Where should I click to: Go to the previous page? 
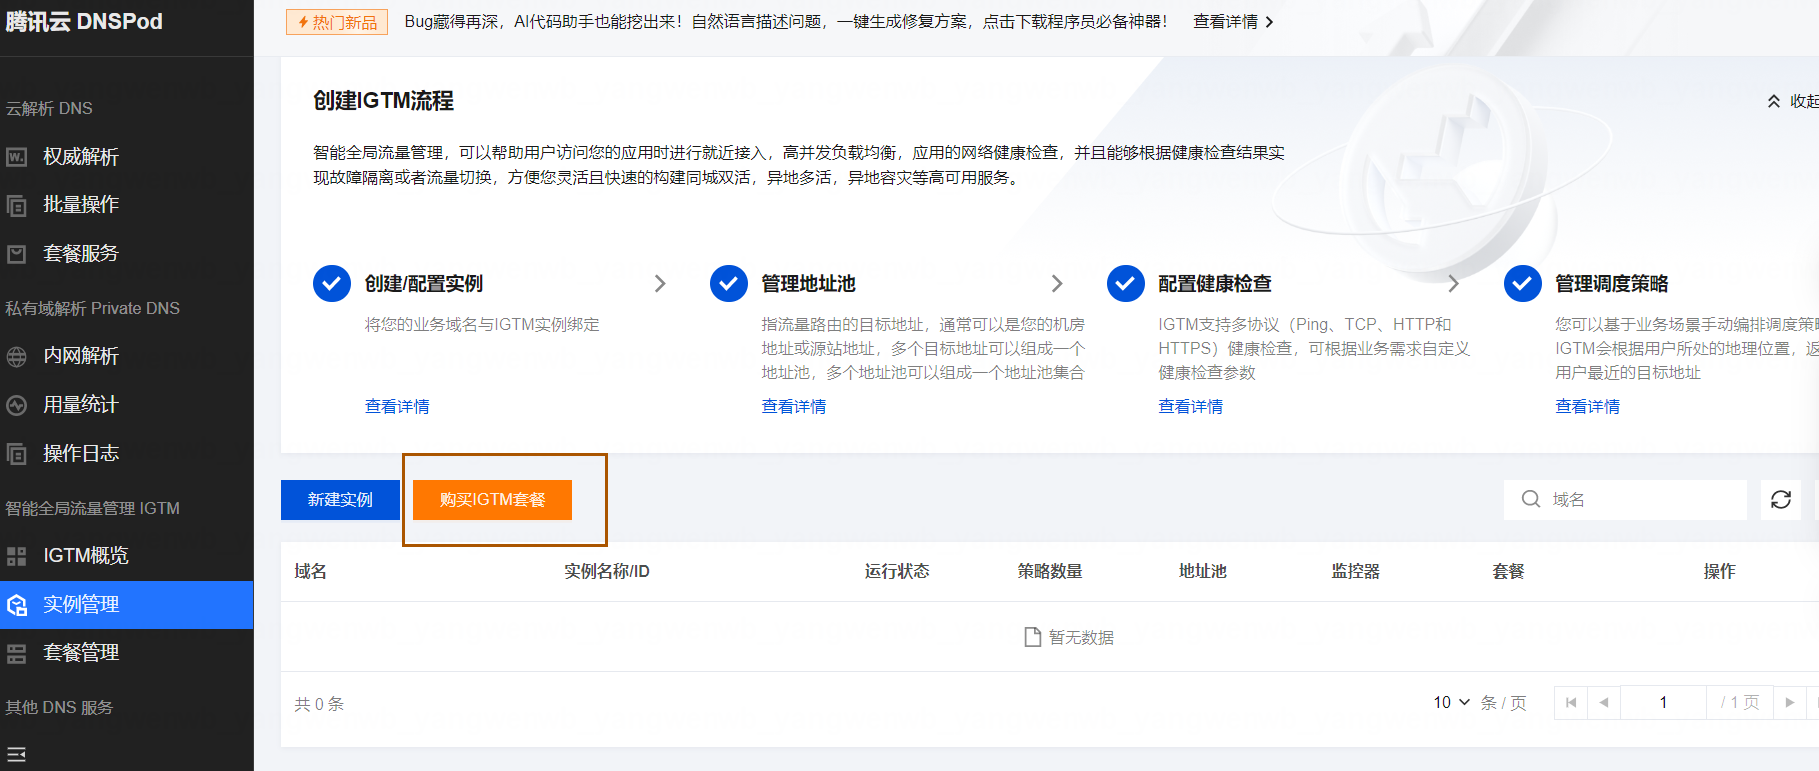coord(1604,703)
